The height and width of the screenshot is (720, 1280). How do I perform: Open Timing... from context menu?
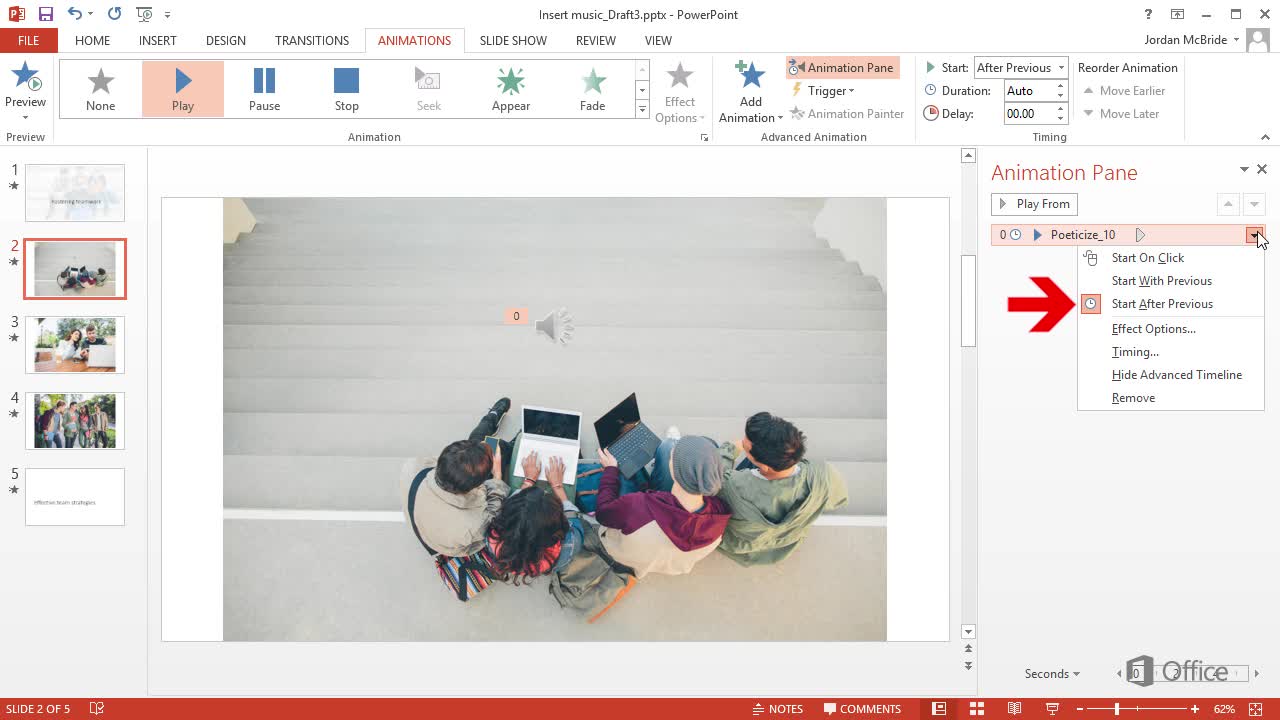click(x=1135, y=352)
